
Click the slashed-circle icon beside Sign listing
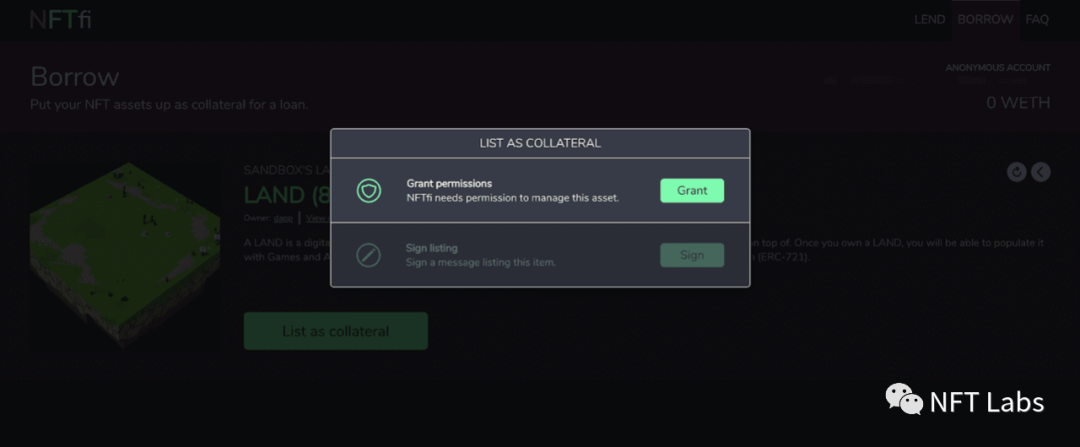pos(369,255)
